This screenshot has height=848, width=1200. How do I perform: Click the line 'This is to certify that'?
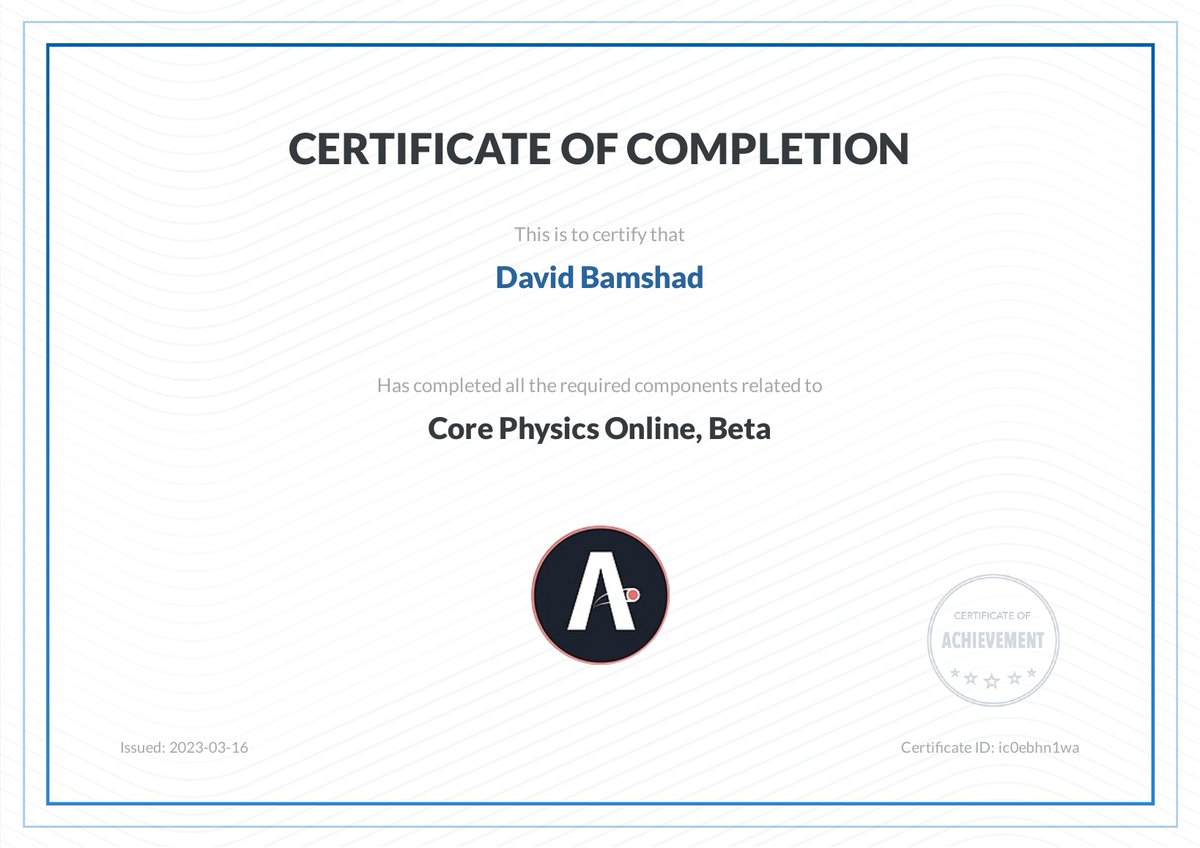tap(600, 235)
